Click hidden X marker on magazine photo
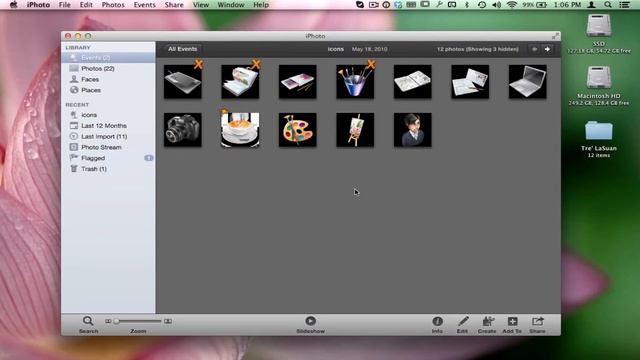This screenshot has height=360, width=640. (256, 64)
